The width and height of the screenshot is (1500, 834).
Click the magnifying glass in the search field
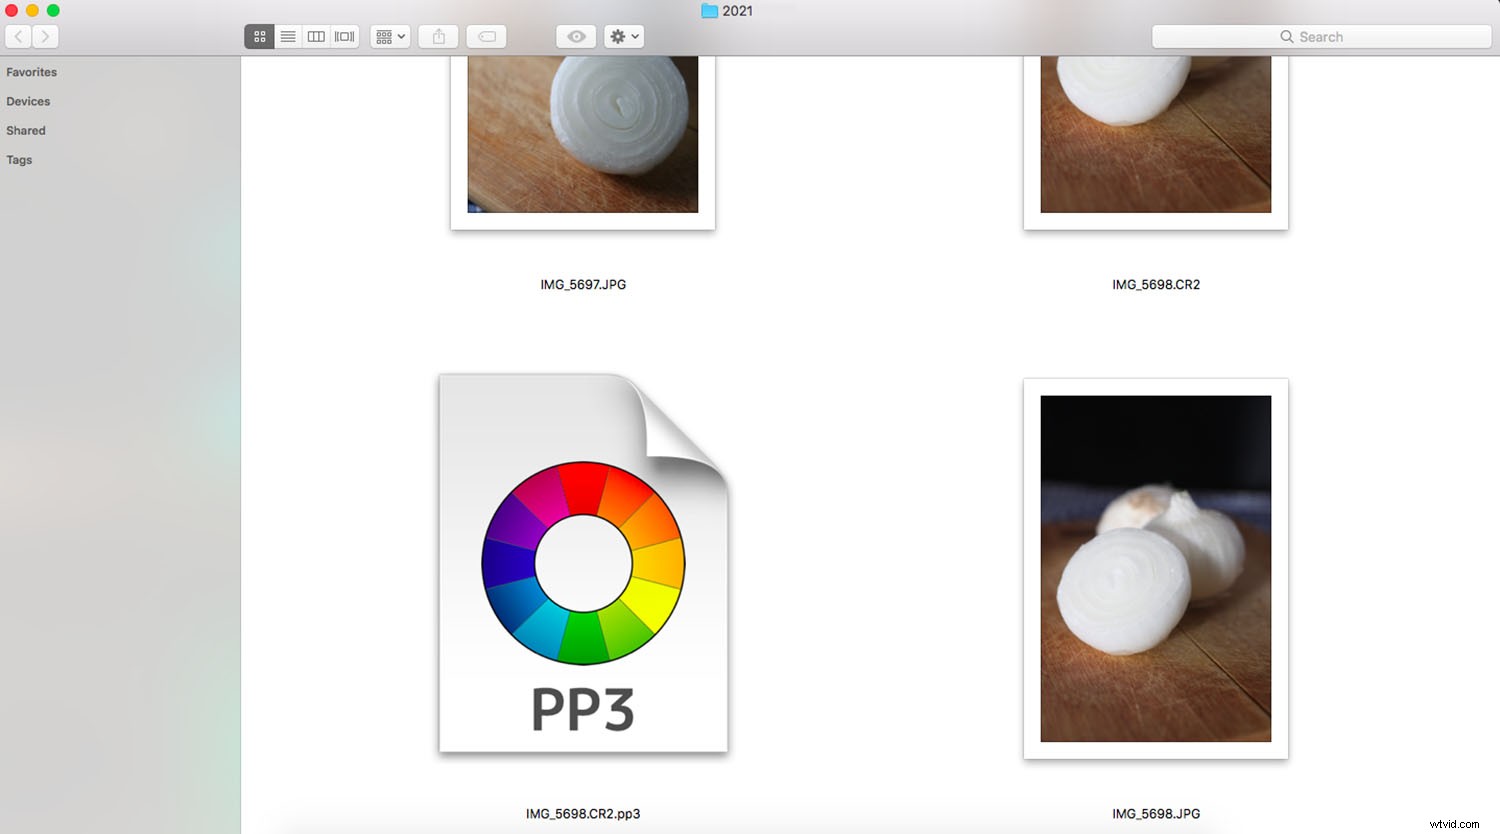coord(1288,36)
